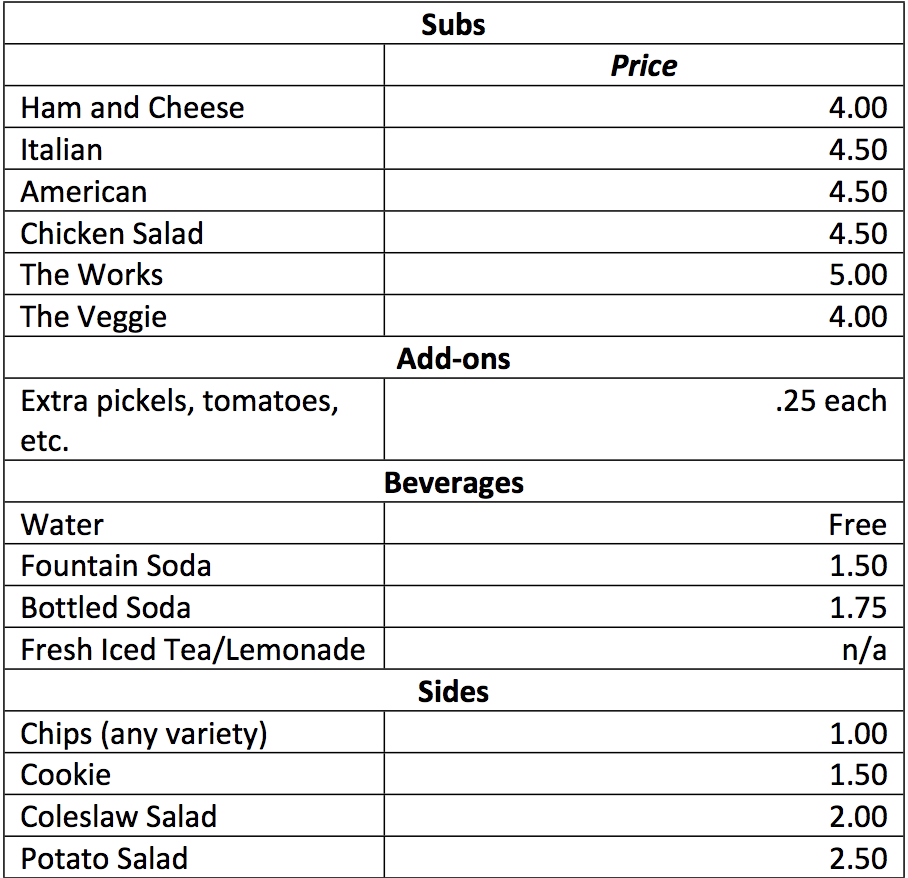
Task: Click the Italian sub name
Action: 62,150
